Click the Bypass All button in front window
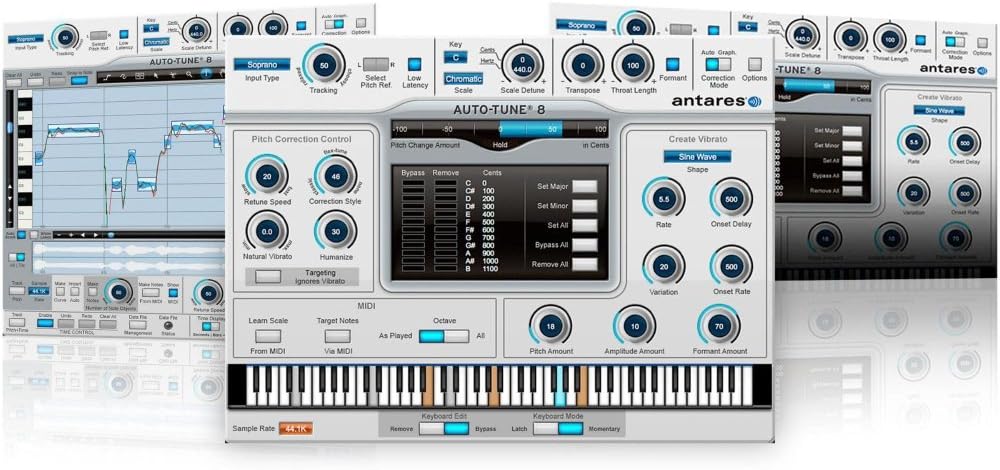This screenshot has width=1000, height=470. pyautogui.click(x=585, y=245)
